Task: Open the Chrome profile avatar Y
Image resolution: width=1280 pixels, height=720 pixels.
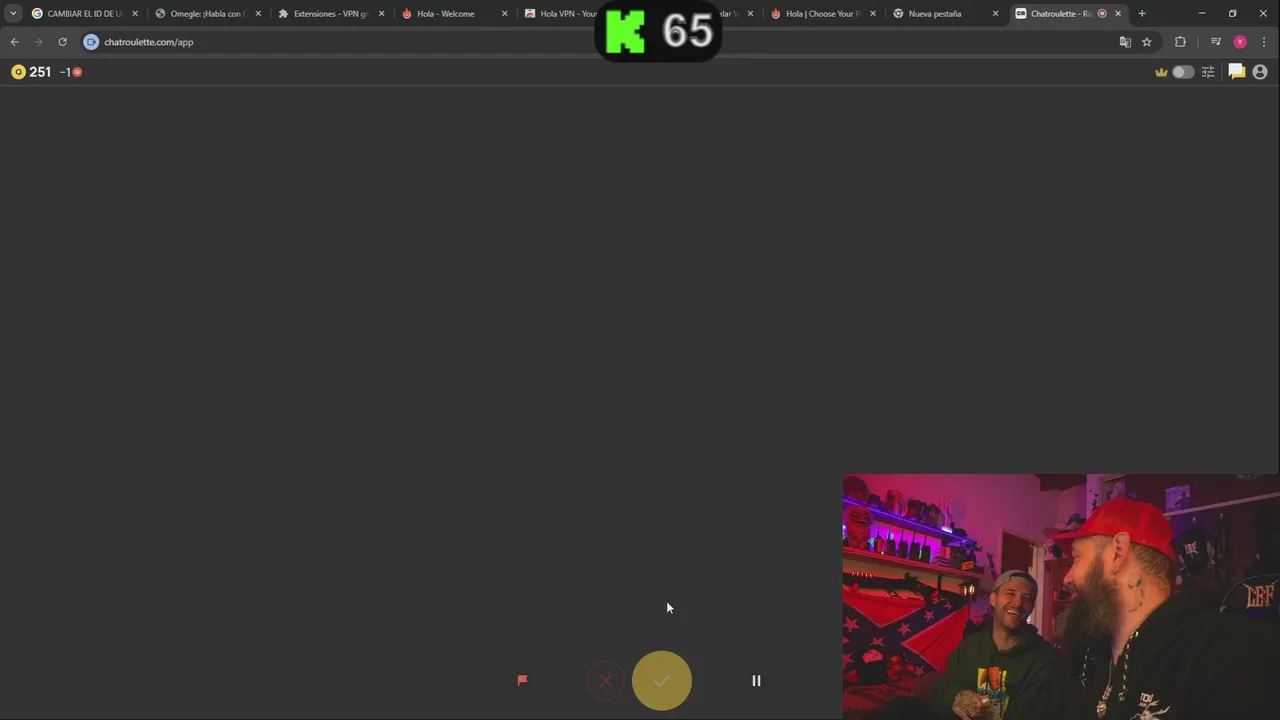Action: 1240,42
